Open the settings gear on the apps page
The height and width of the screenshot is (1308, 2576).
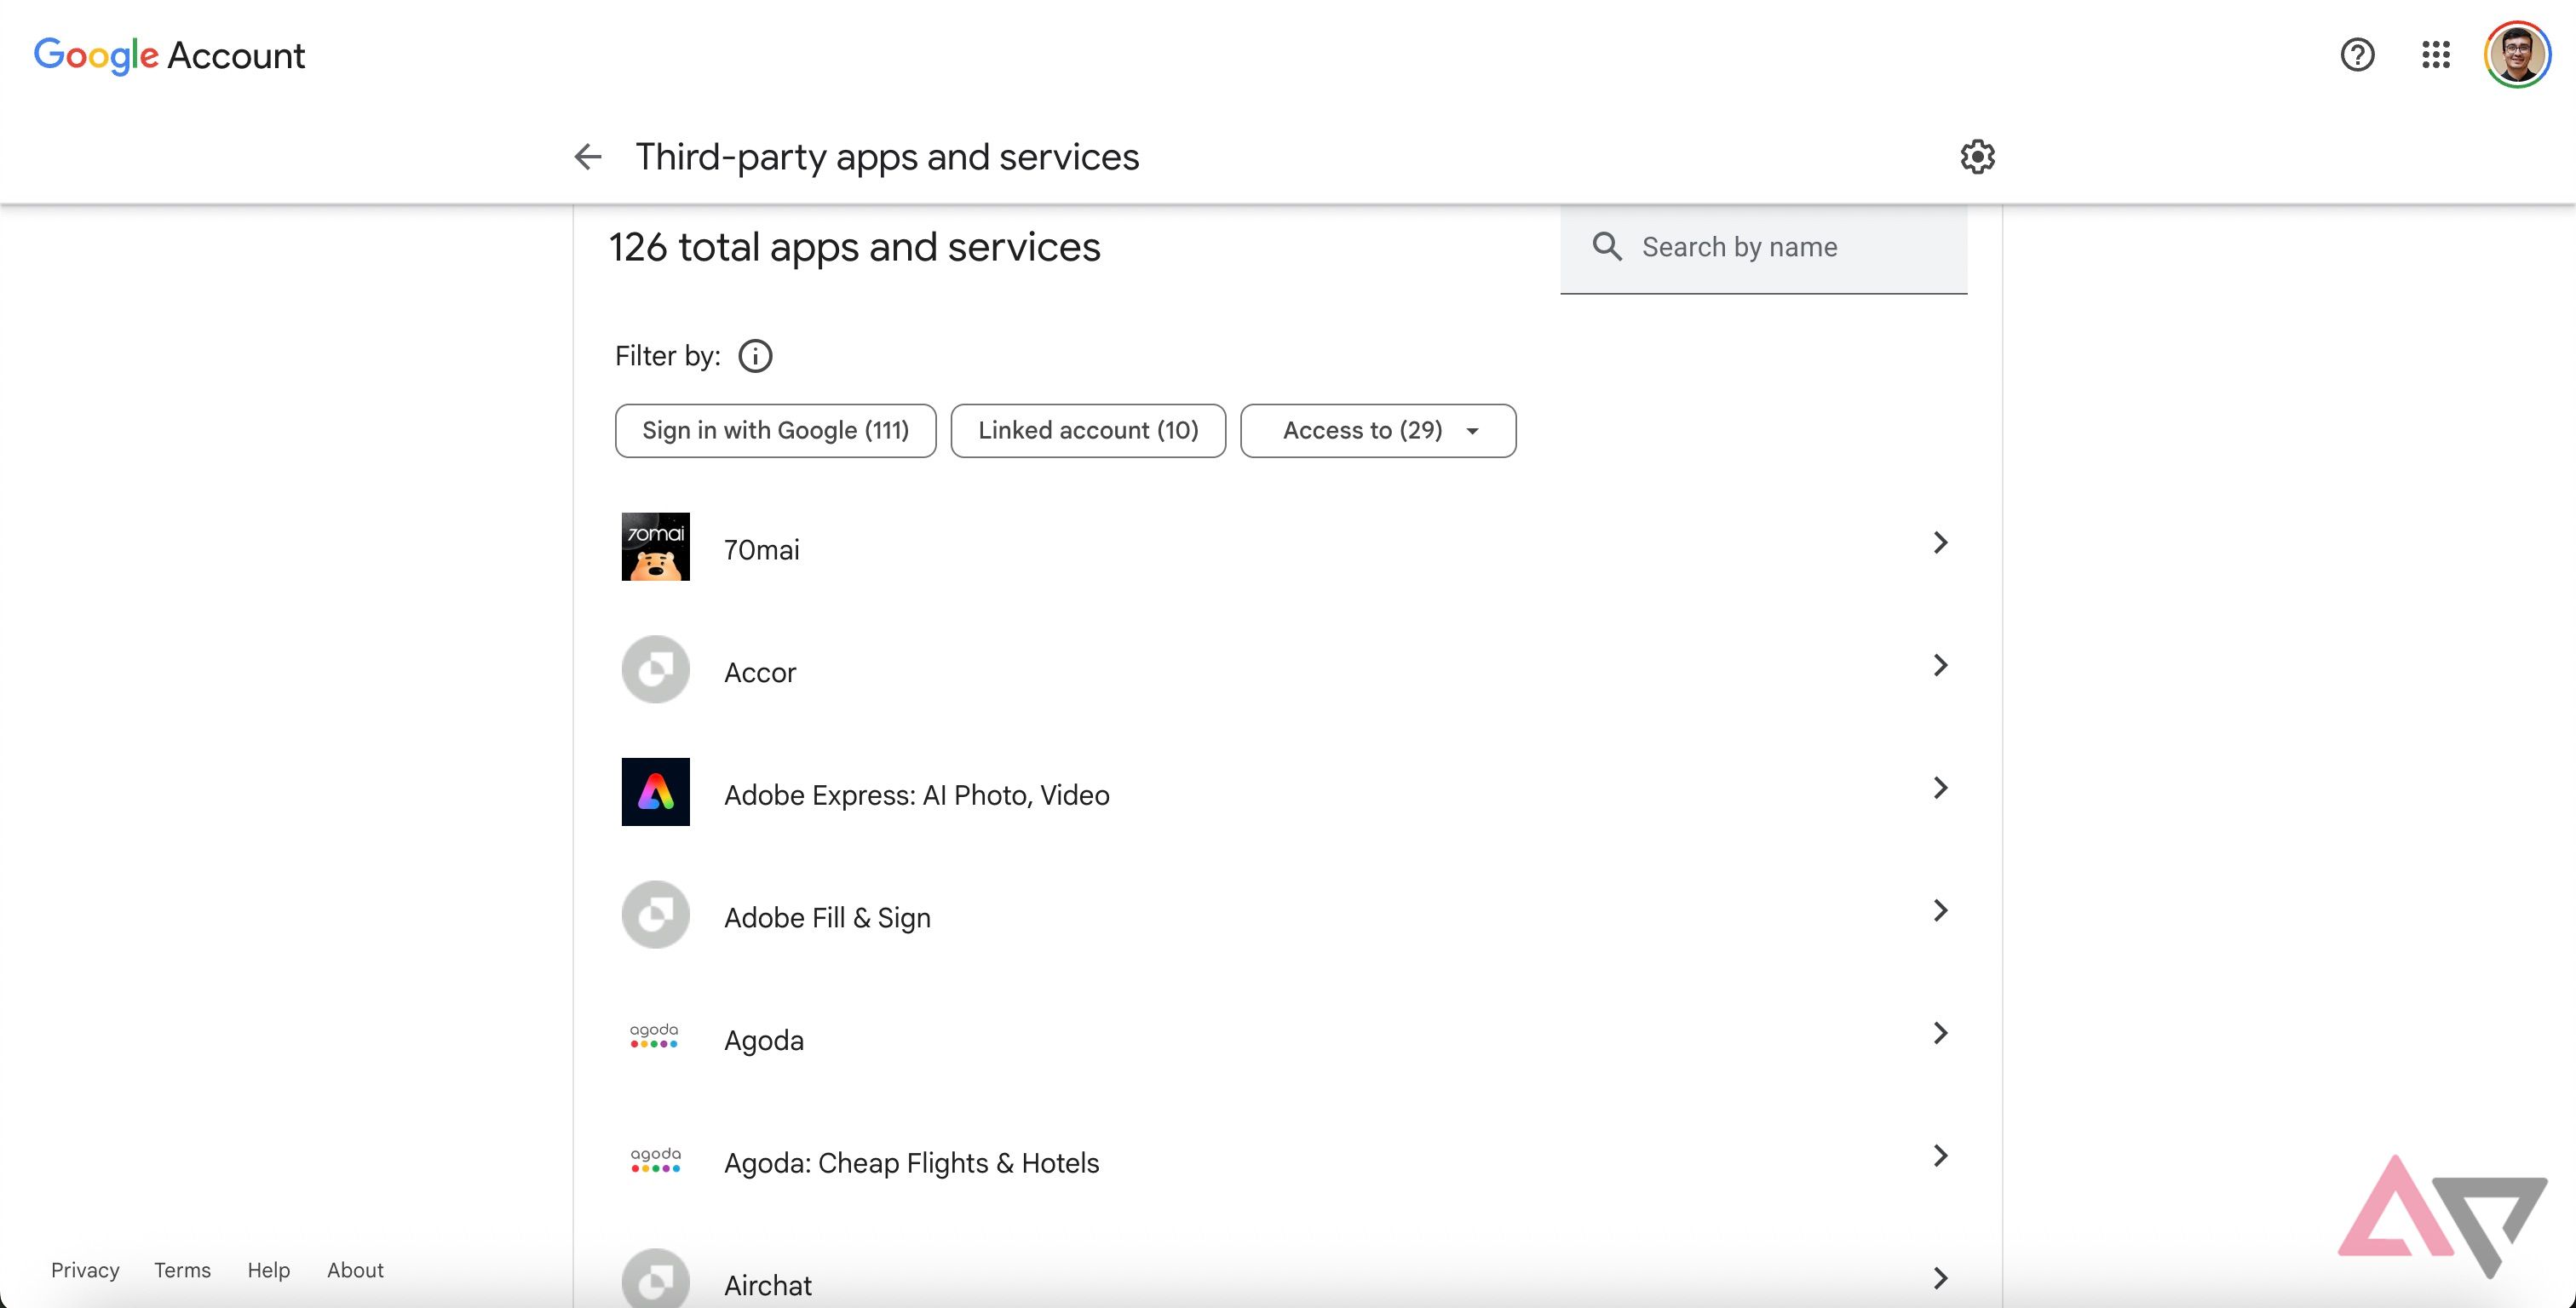pos(1978,157)
